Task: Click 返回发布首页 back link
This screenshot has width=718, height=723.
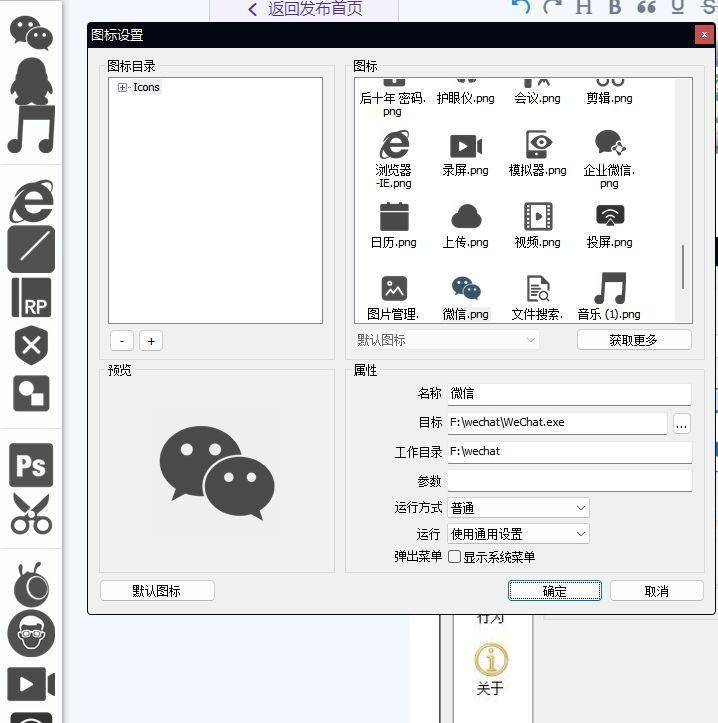Action: coord(306,9)
